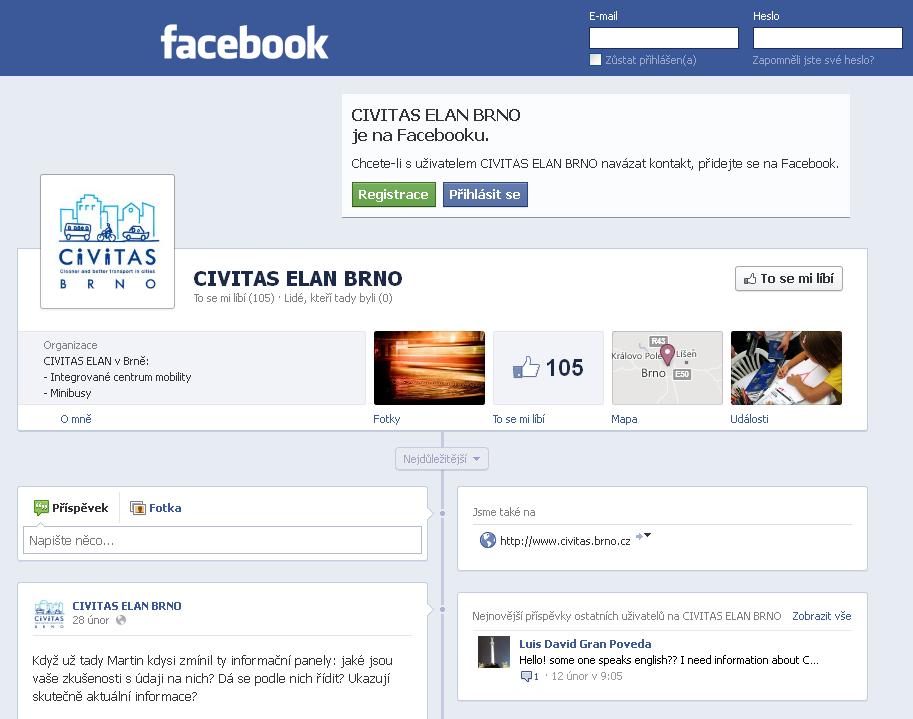Click the Příspěvek speech bubble icon
This screenshot has width=913, height=719.
point(41,508)
